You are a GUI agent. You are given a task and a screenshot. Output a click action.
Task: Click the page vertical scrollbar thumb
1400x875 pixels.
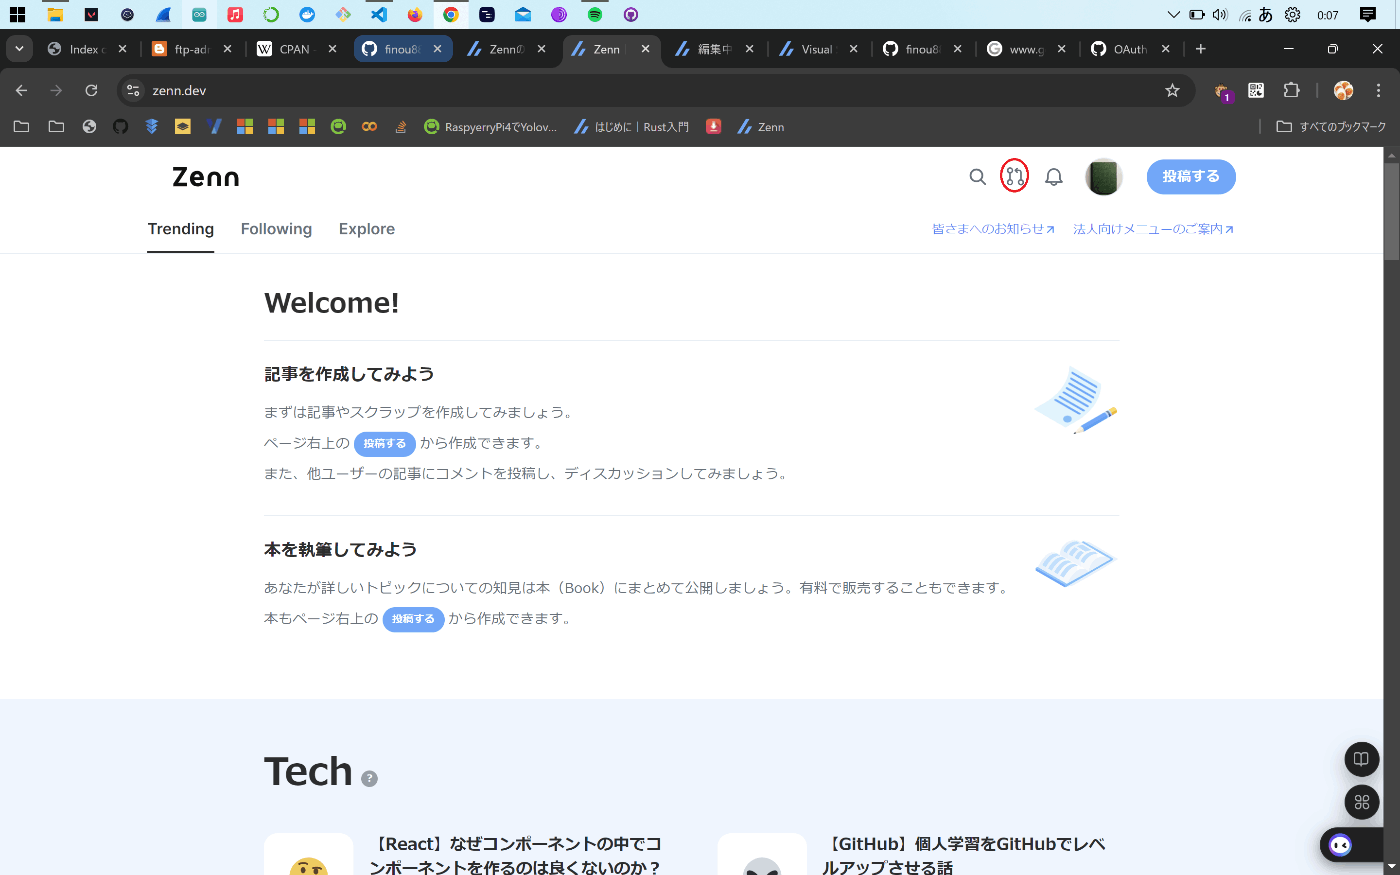pyautogui.click(x=1391, y=213)
